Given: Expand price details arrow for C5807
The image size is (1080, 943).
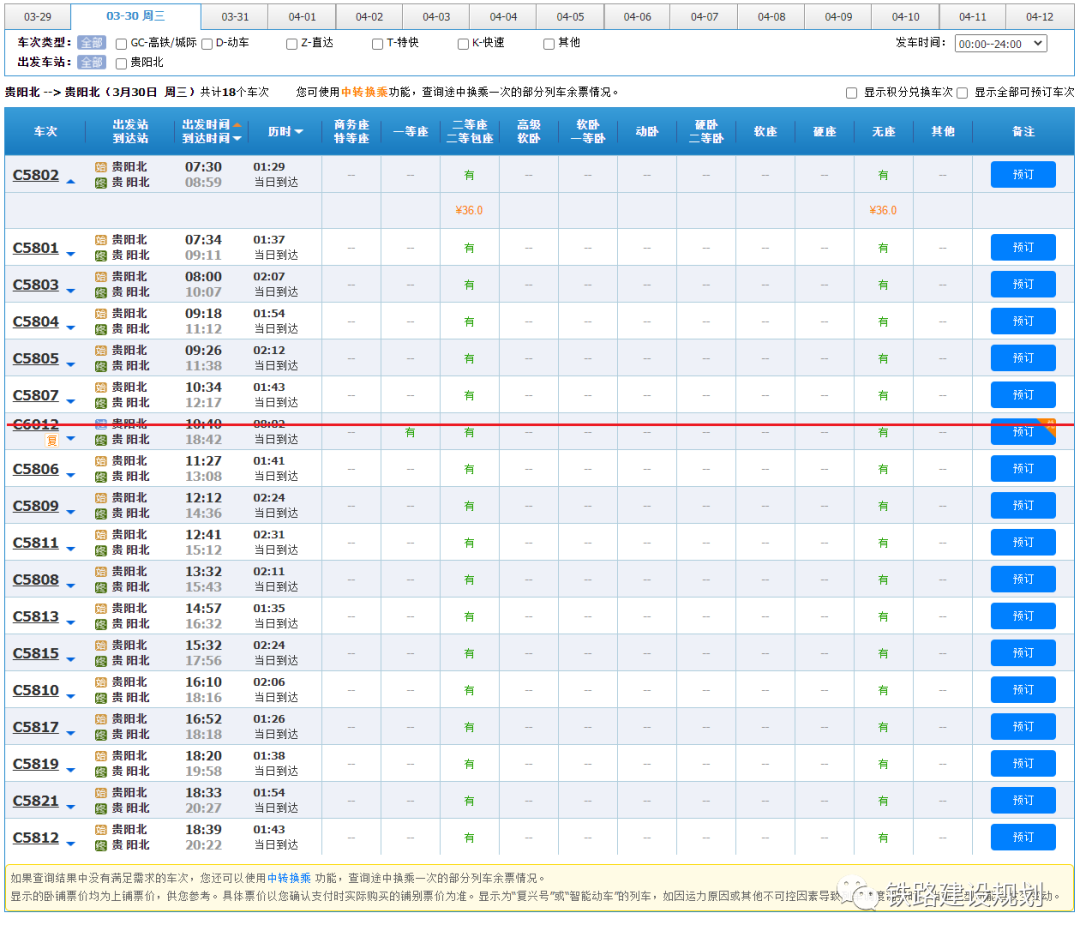Looking at the screenshot, I should 70,402.
